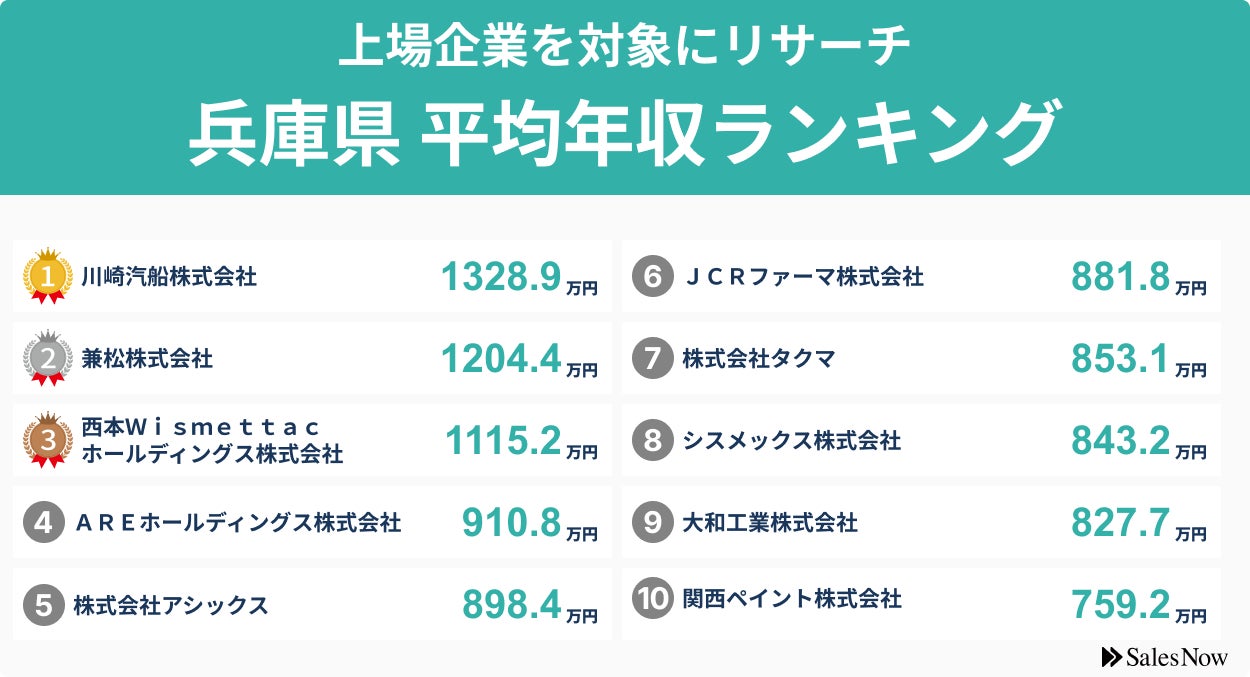The height and width of the screenshot is (677, 1250).
Task: Click the 上場企業を対象にリサーチ subtitle
Action: pos(624,45)
